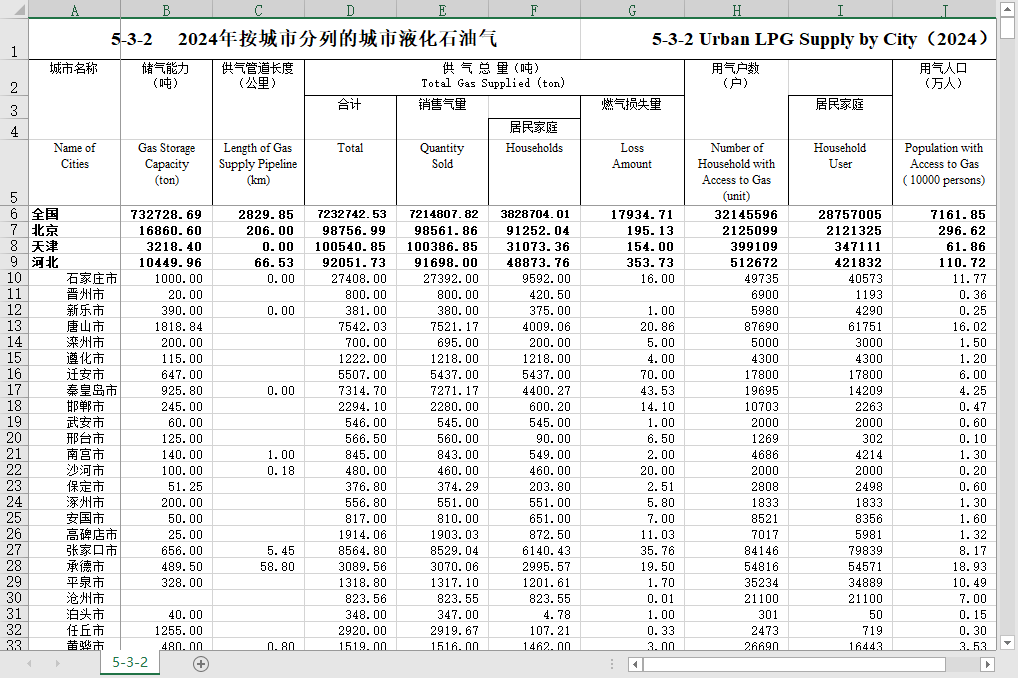The image size is (1018, 678).
Task: Click the '供气管道长度' header cell
Action: click(x=258, y=75)
